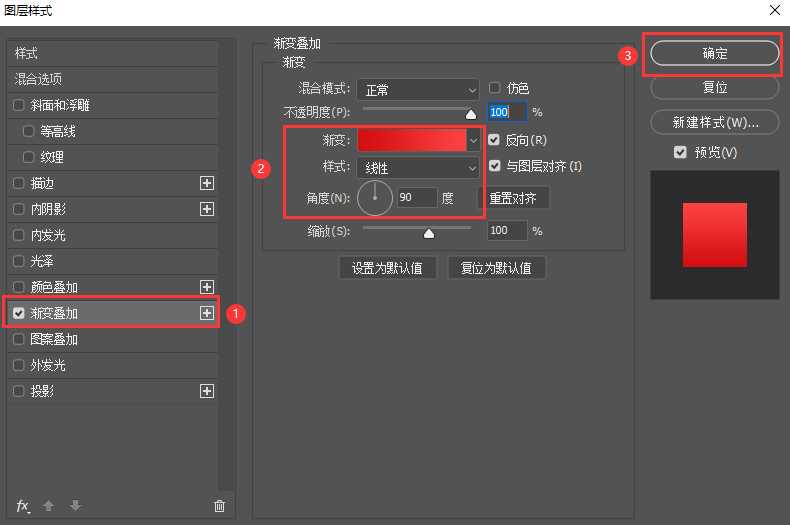
Task: Toggle the 预览(V) preview checkbox
Action: (680, 152)
